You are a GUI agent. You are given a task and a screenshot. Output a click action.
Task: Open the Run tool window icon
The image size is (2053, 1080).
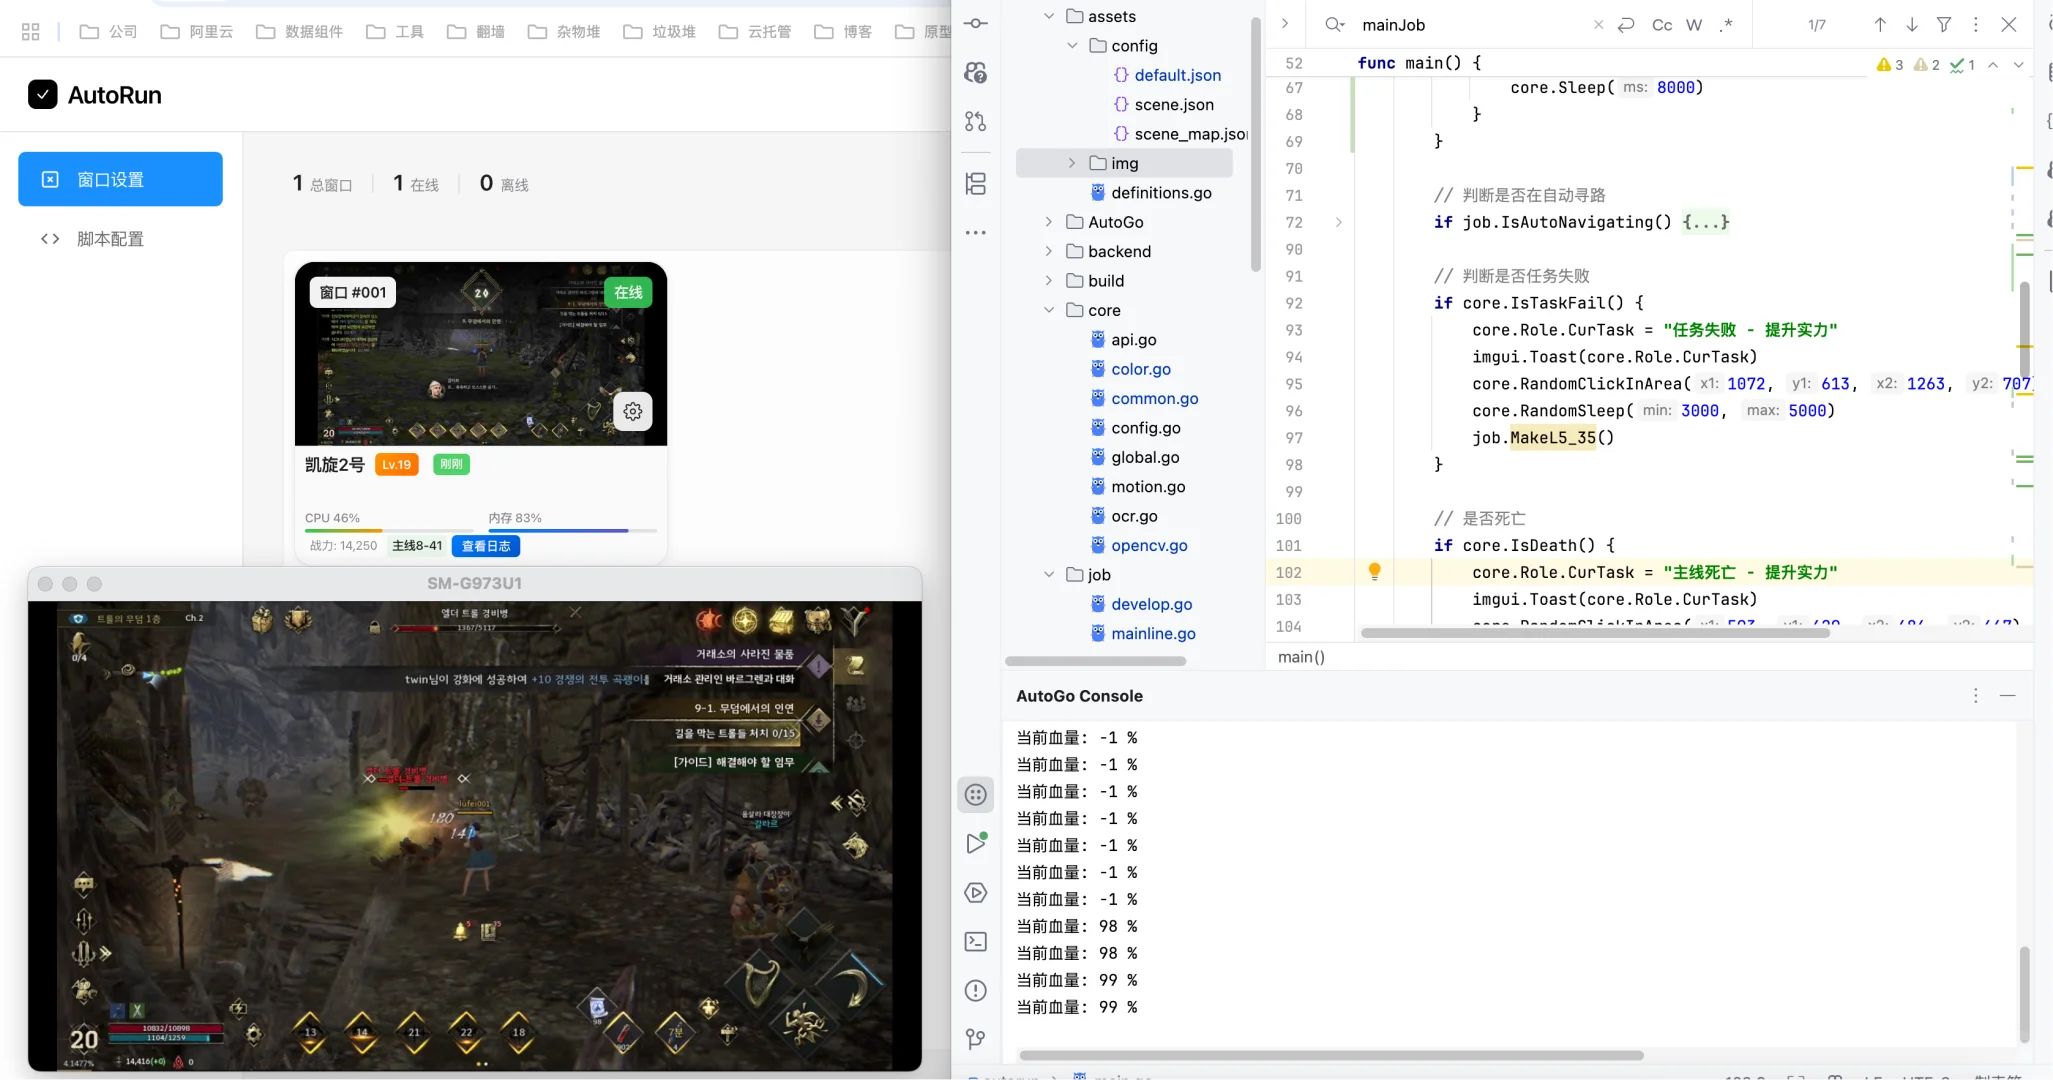[976, 844]
